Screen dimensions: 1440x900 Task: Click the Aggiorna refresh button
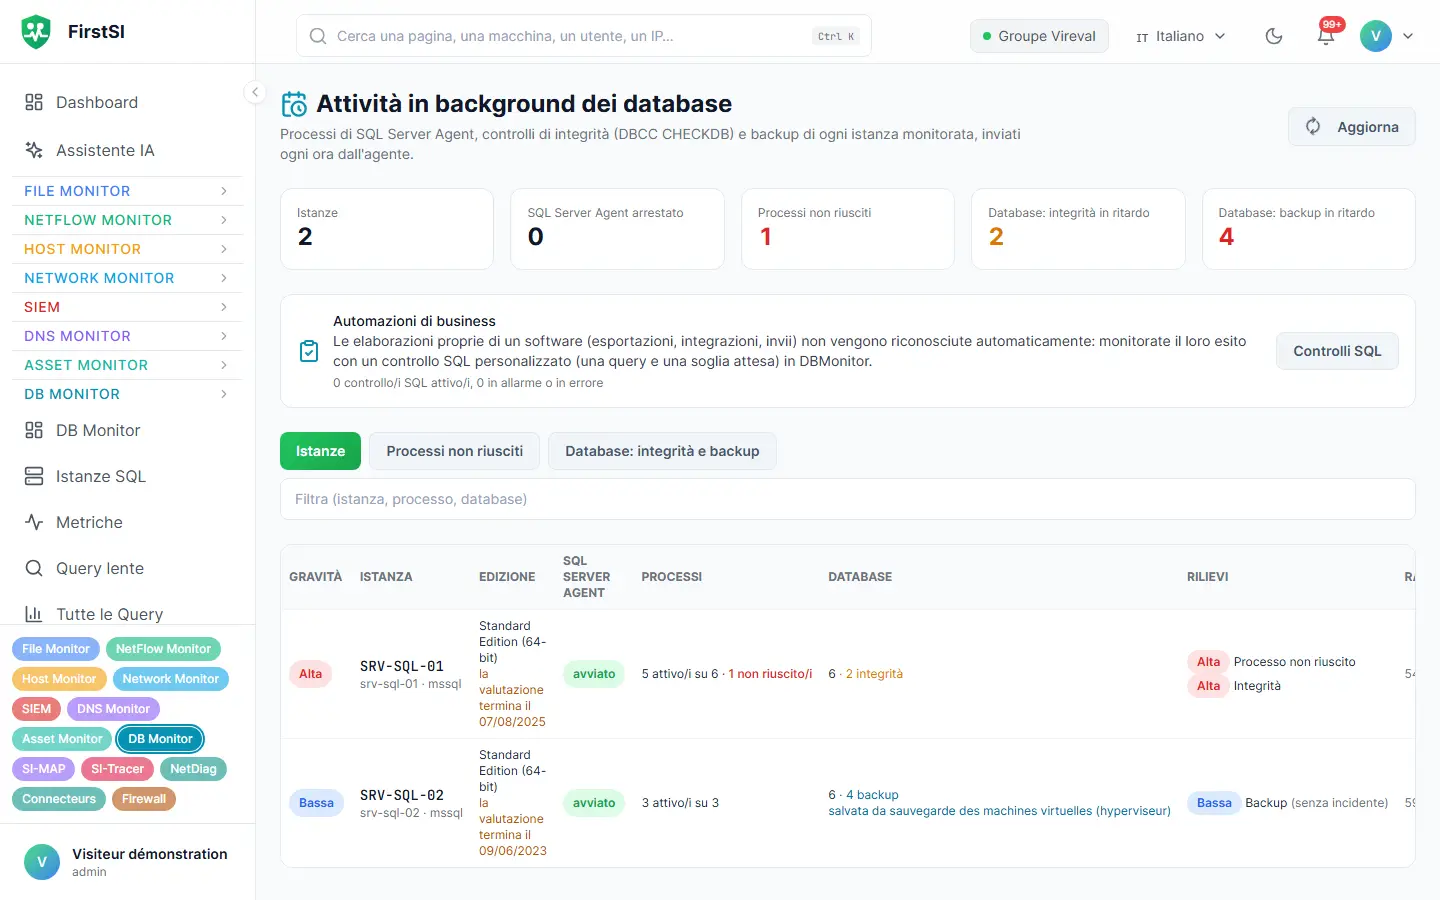coord(1352,127)
